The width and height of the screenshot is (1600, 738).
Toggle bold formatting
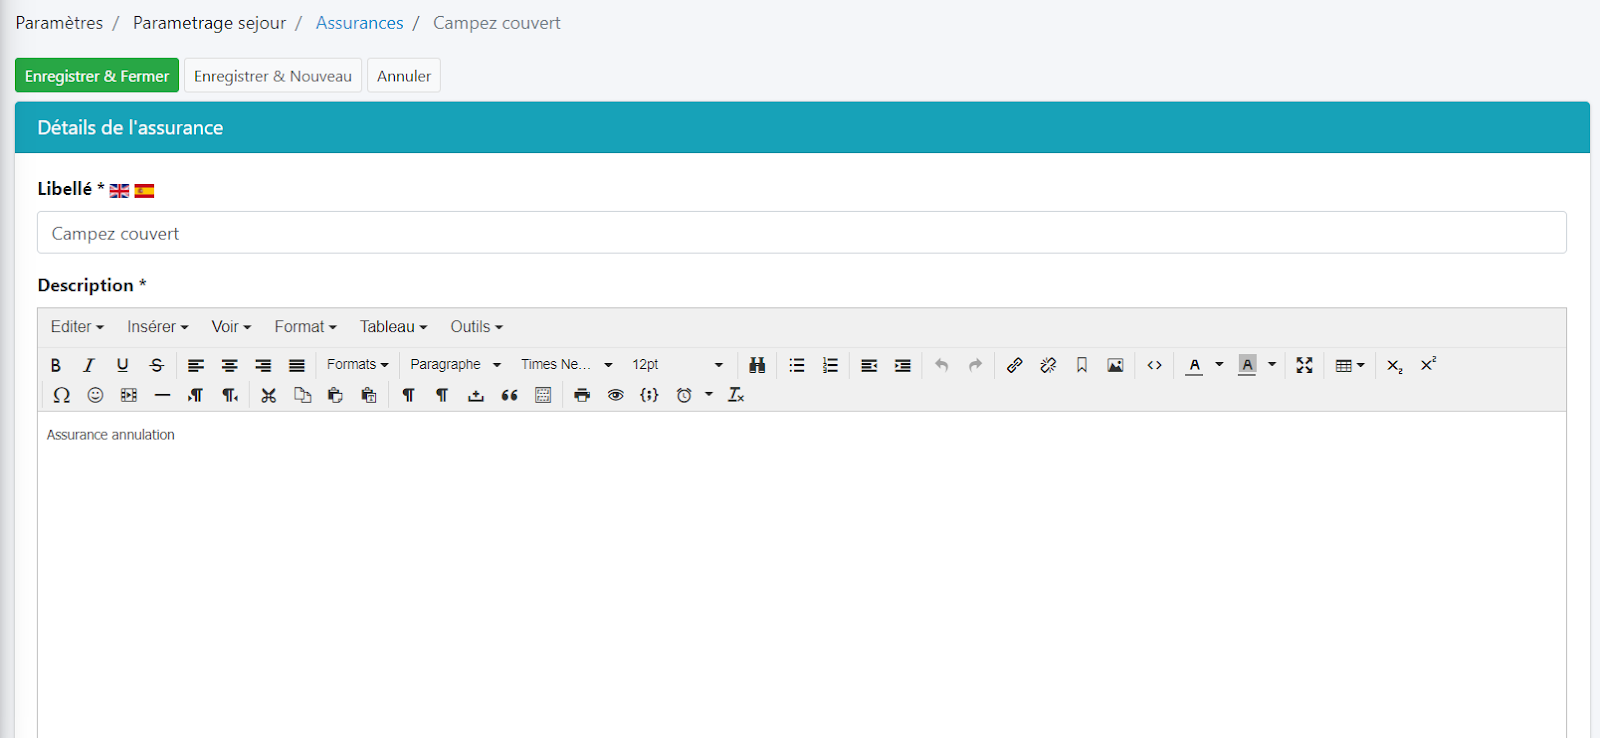coord(56,365)
